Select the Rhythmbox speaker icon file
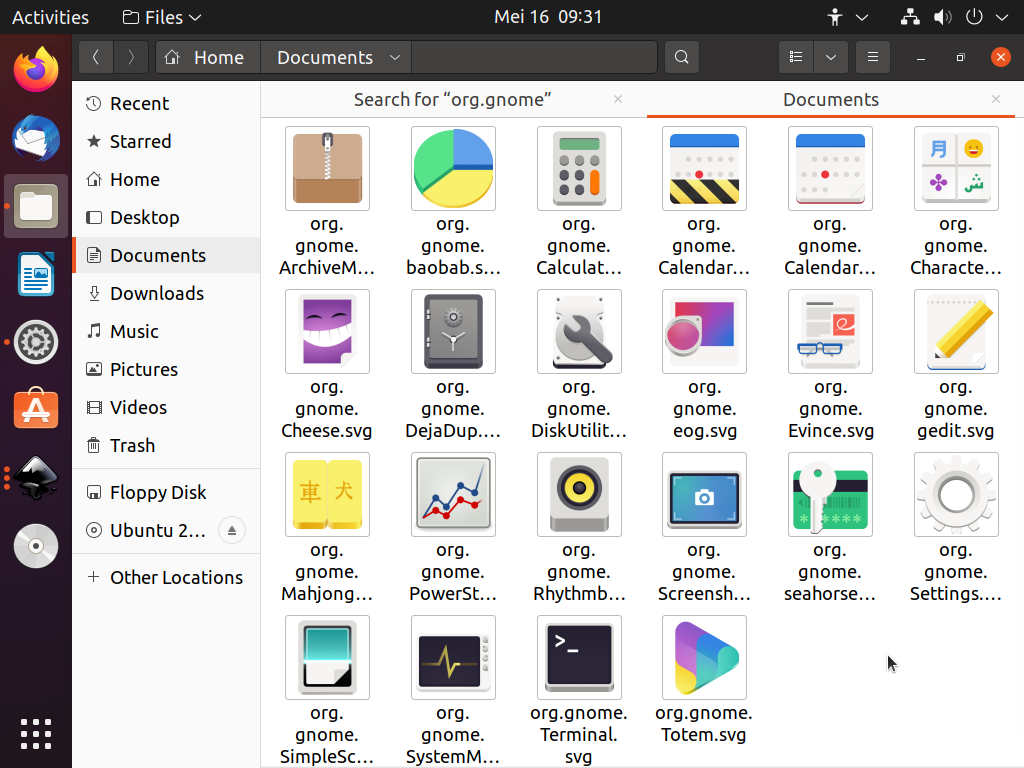 [579, 494]
